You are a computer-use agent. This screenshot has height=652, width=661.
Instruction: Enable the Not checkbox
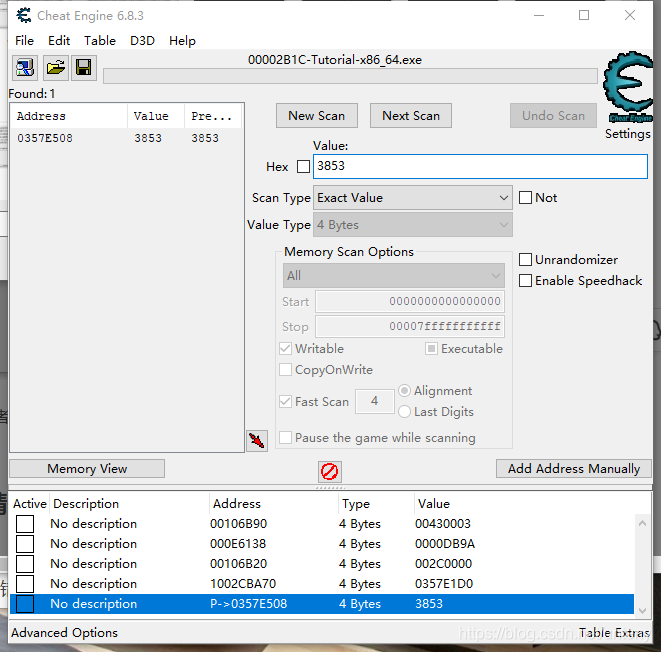tap(525, 198)
